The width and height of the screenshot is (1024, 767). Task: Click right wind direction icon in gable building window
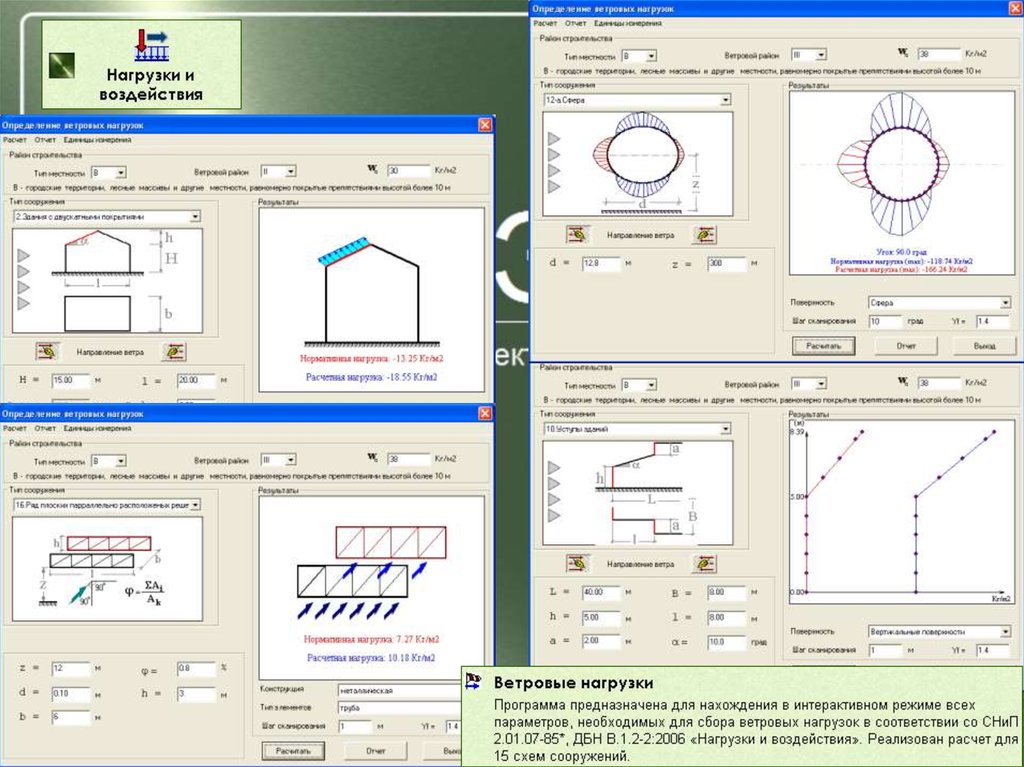click(x=175, y=351)
